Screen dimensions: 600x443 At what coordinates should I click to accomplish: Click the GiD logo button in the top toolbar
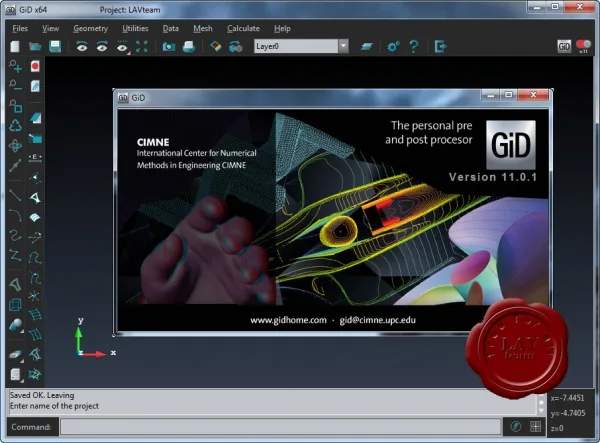(564, 46)
